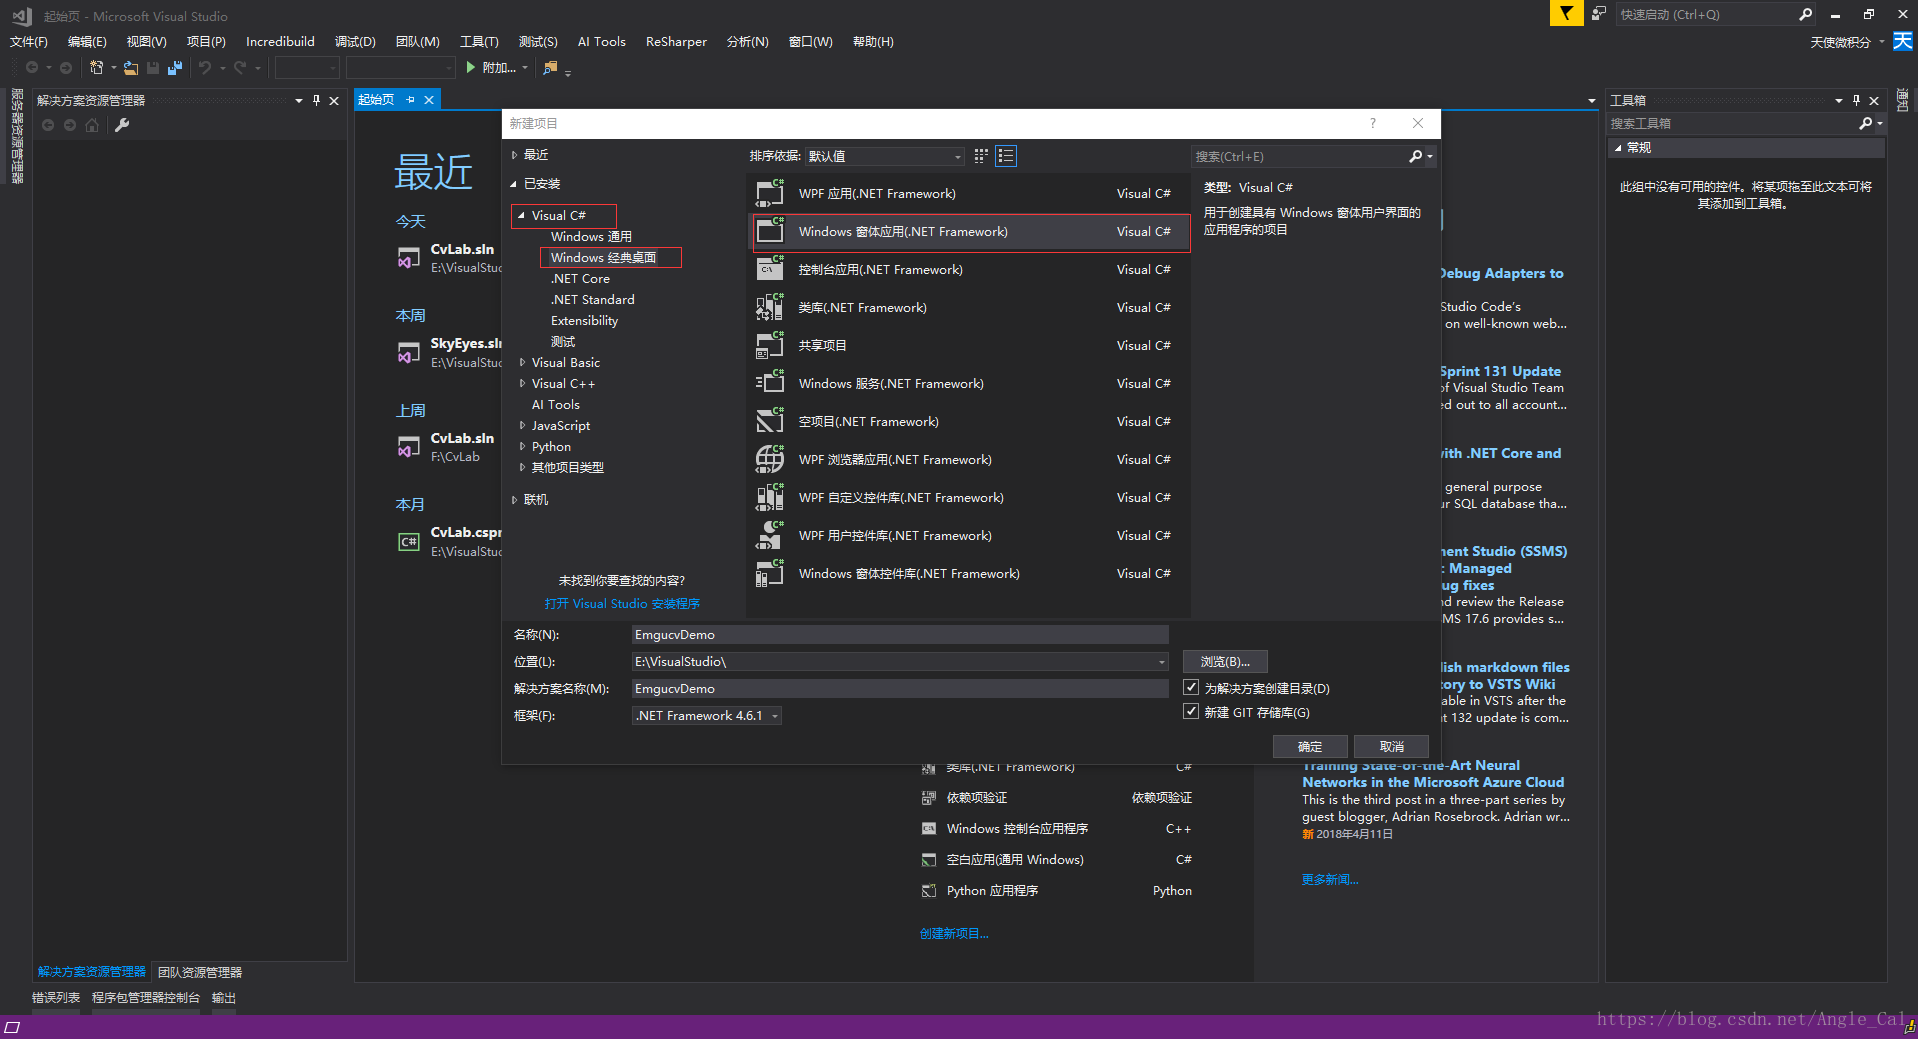Open the 文件(F) menu
Image resolution: width=1918 pixels, height=1039 pixels.
click(x=28, y=41)
